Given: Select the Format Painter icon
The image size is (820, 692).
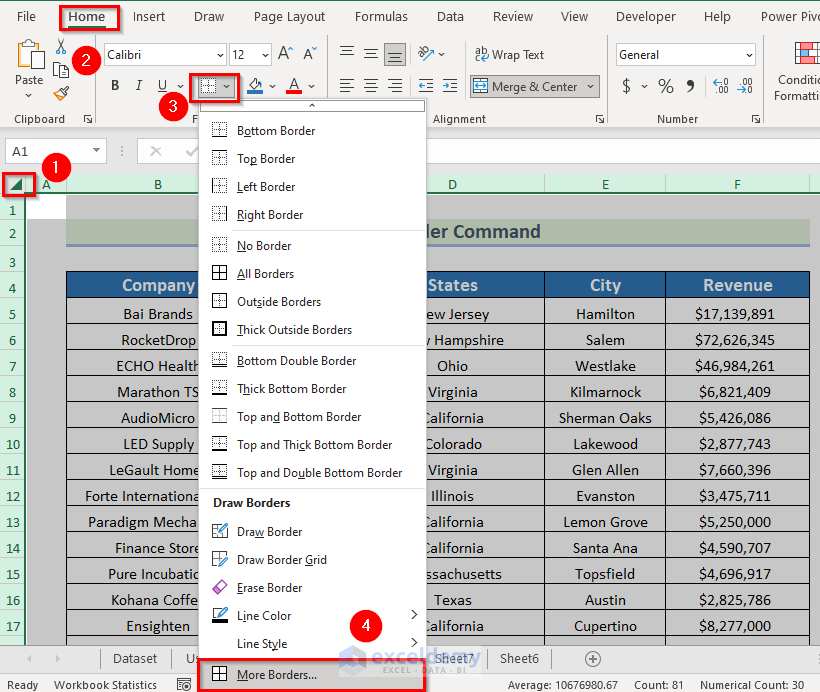Looking at the screenshot, I should (x=60, y=95).
